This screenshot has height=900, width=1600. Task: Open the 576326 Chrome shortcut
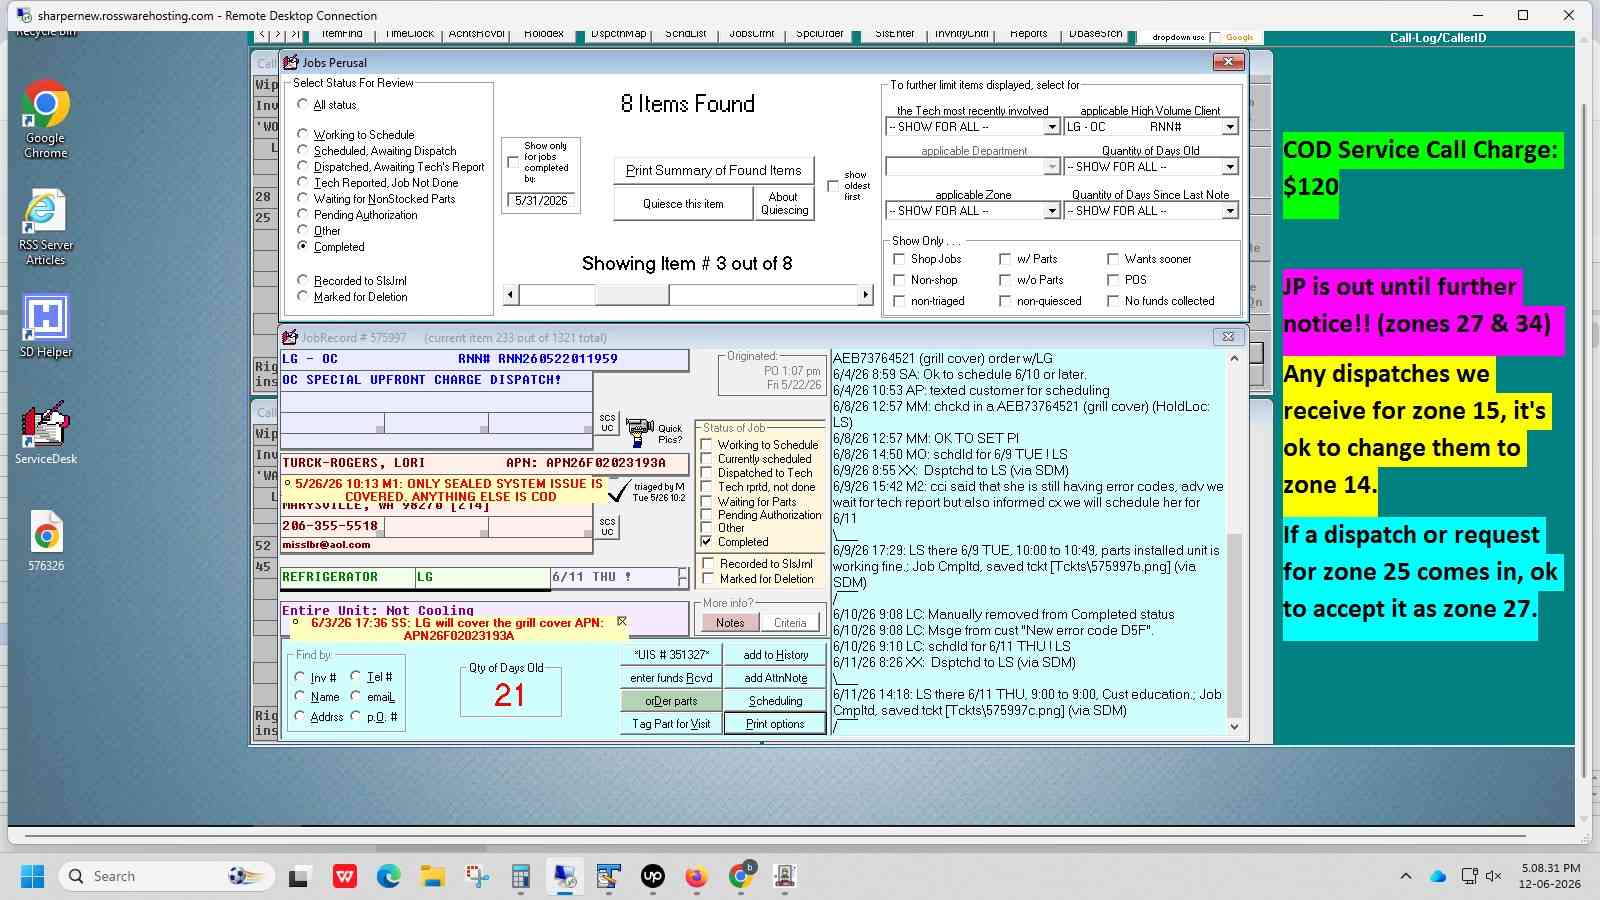click(45, 541)
